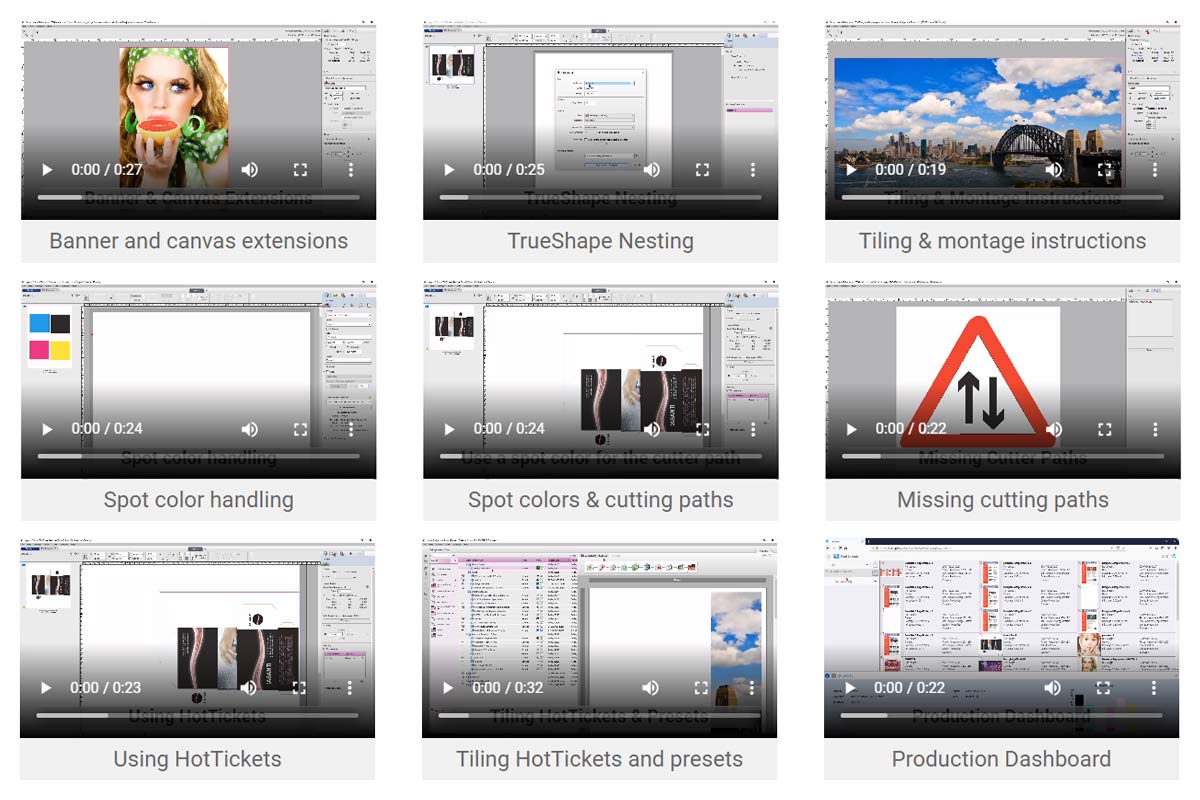
Task: Toggle sound on Spot color handling video
Action: click(x=249, y=429)
